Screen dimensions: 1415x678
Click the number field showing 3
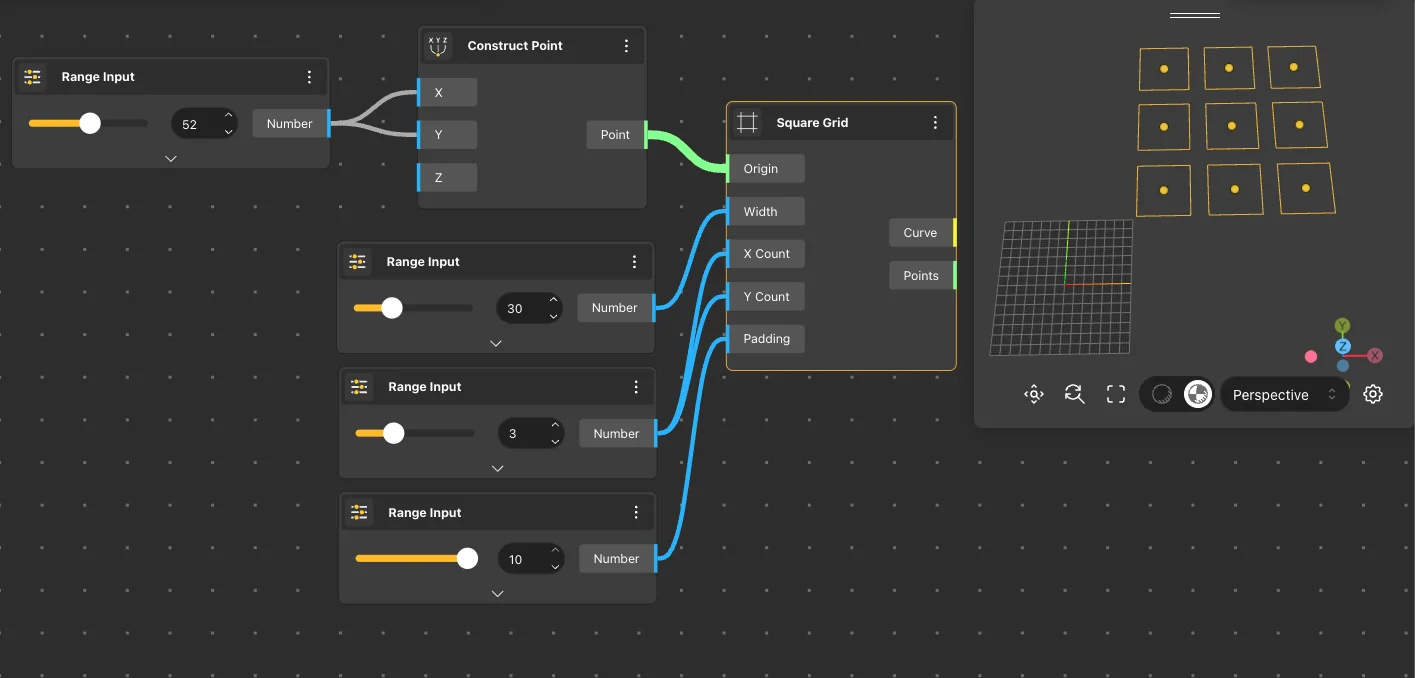click(x=520, y=434)
